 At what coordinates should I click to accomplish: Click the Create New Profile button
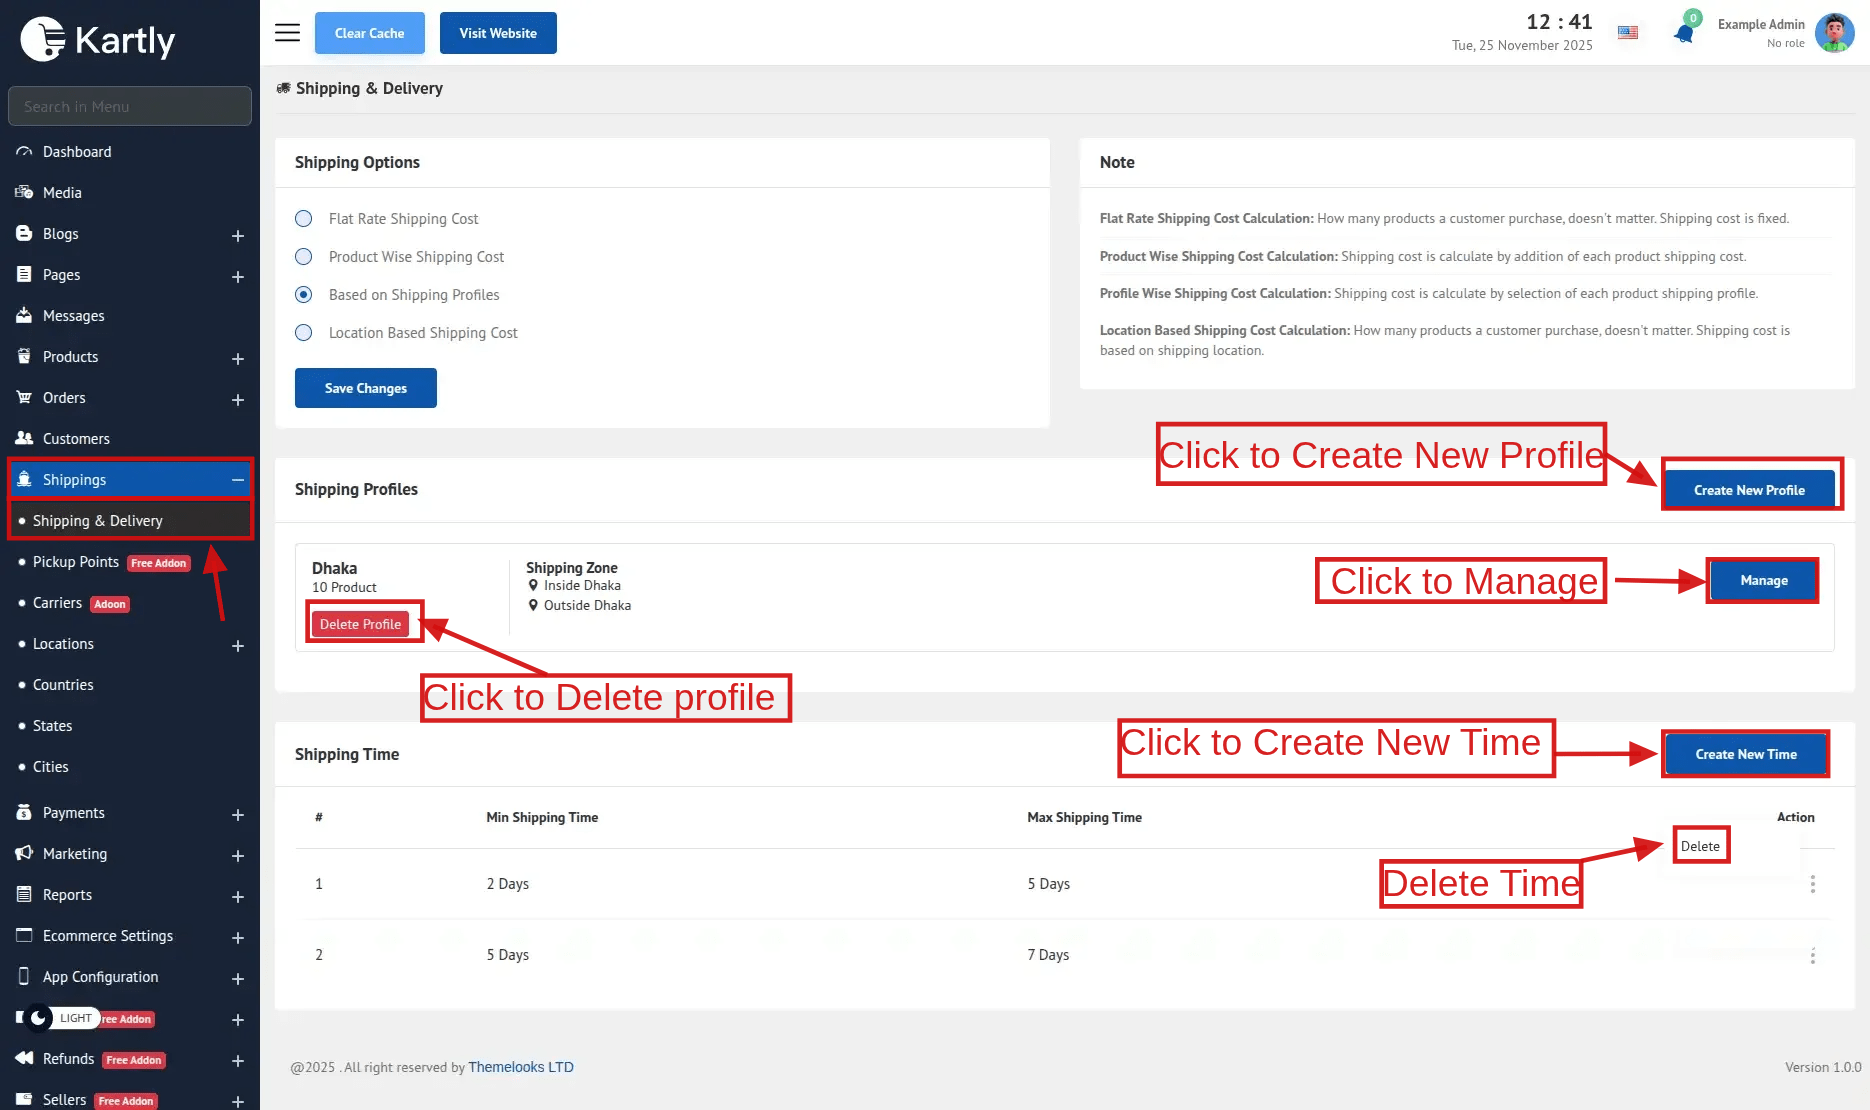pyautogui.click(x=1749, y=490)
